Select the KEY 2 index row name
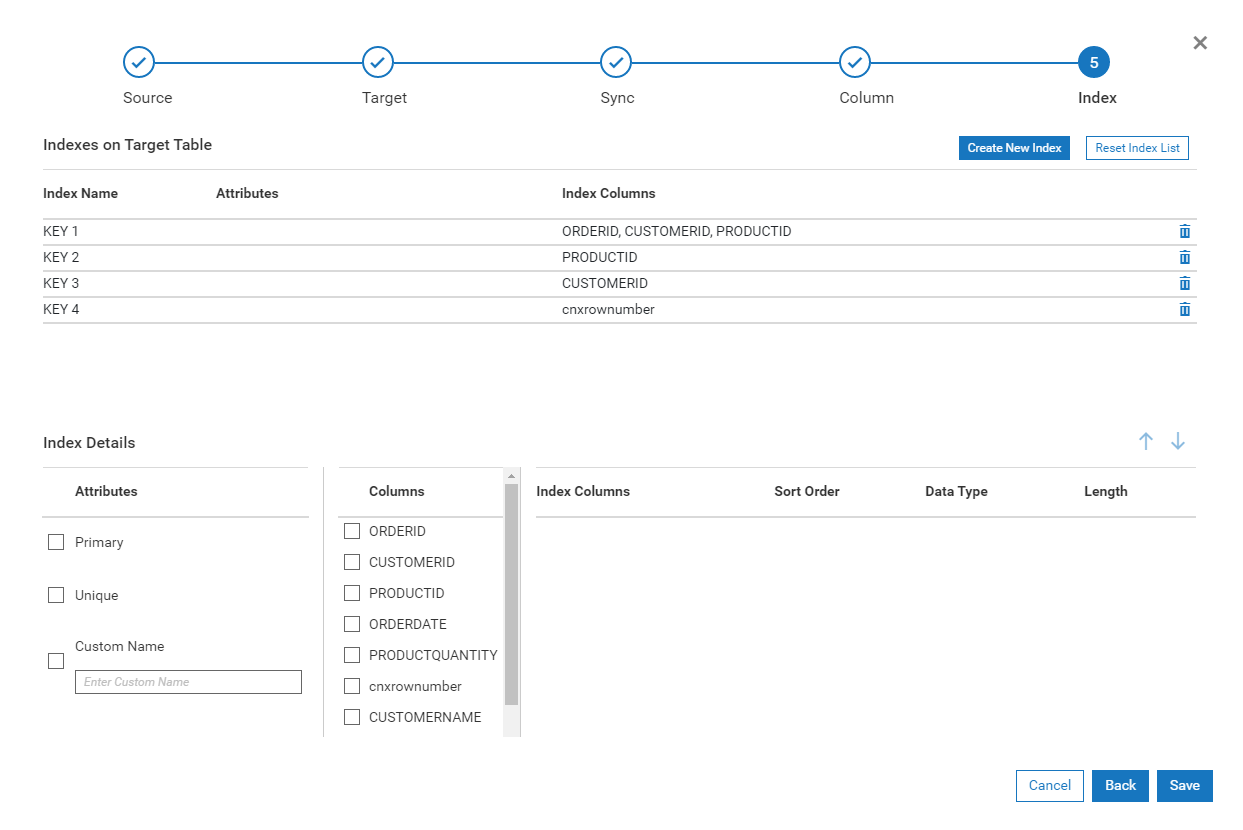Screen dimensions: 1243x830 click(61, 258)
